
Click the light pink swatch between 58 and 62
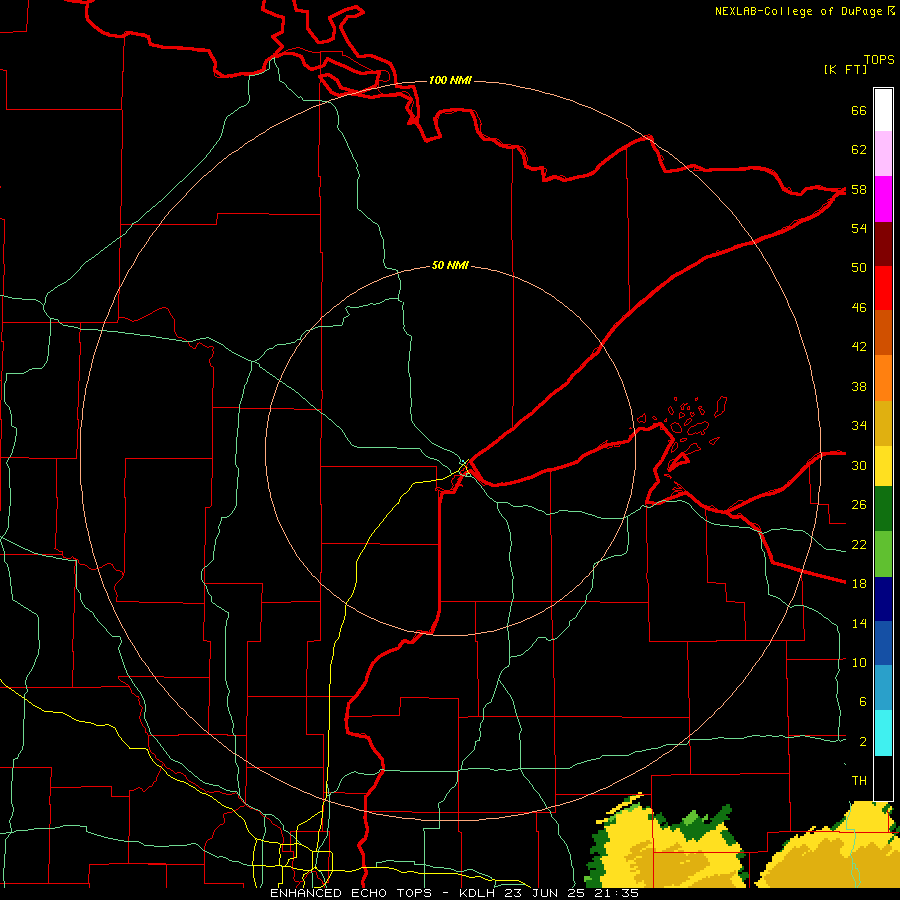883,153
